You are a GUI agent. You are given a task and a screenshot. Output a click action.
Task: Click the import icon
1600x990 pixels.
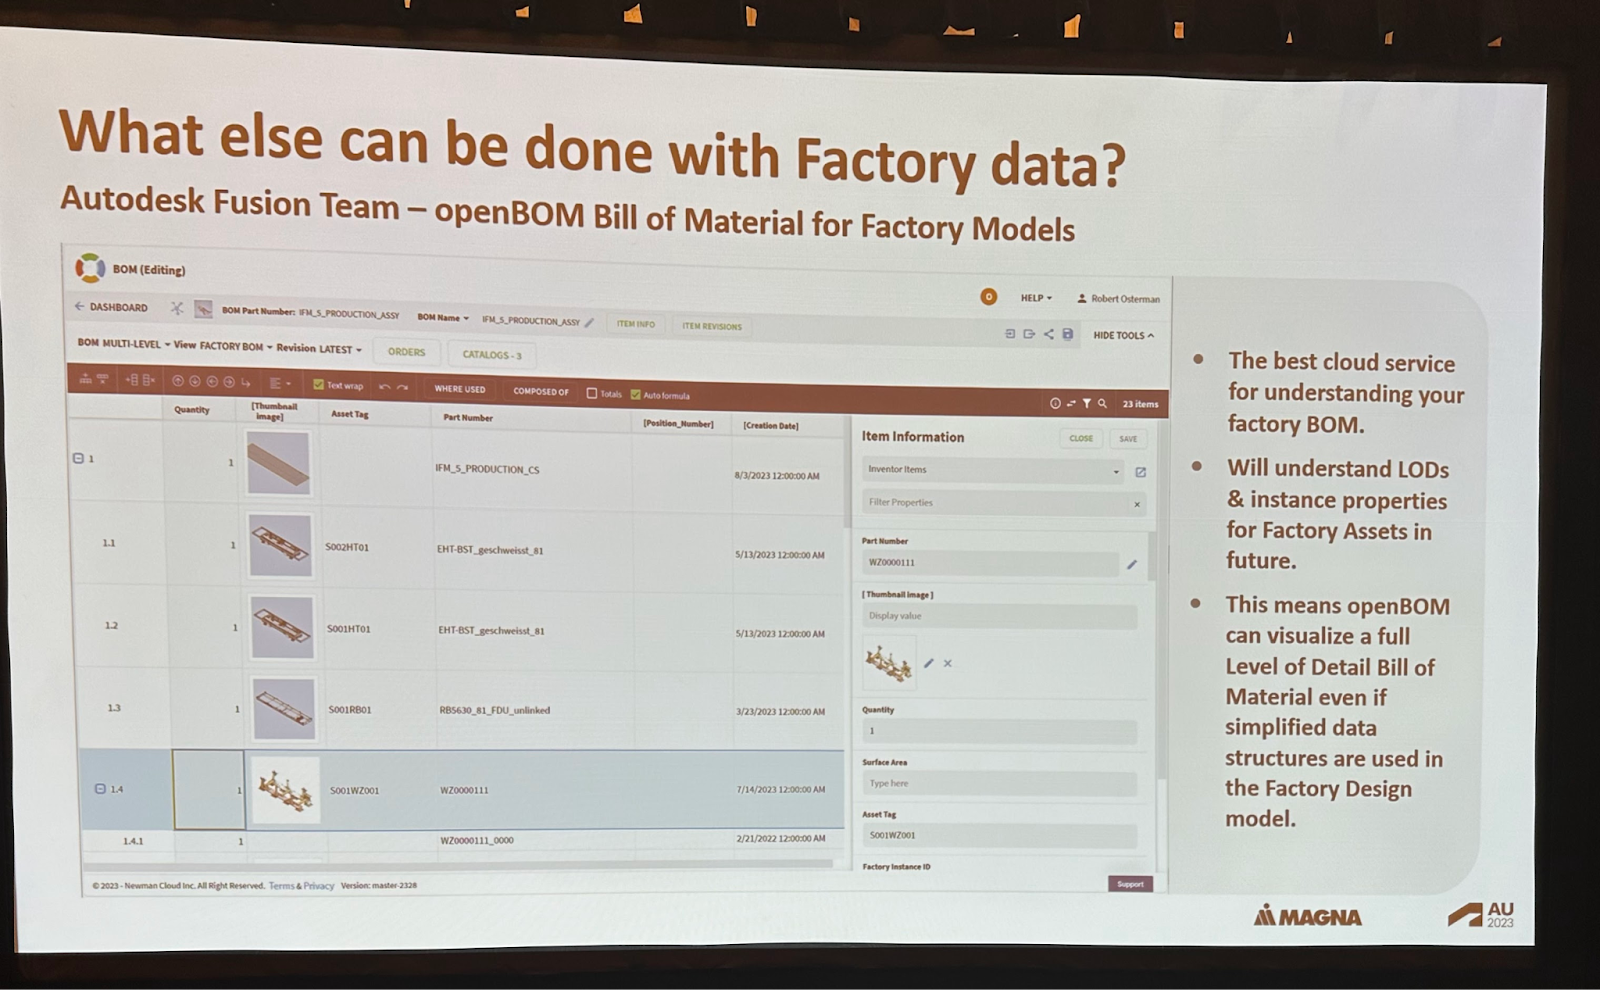click(x=1010, y=333)
